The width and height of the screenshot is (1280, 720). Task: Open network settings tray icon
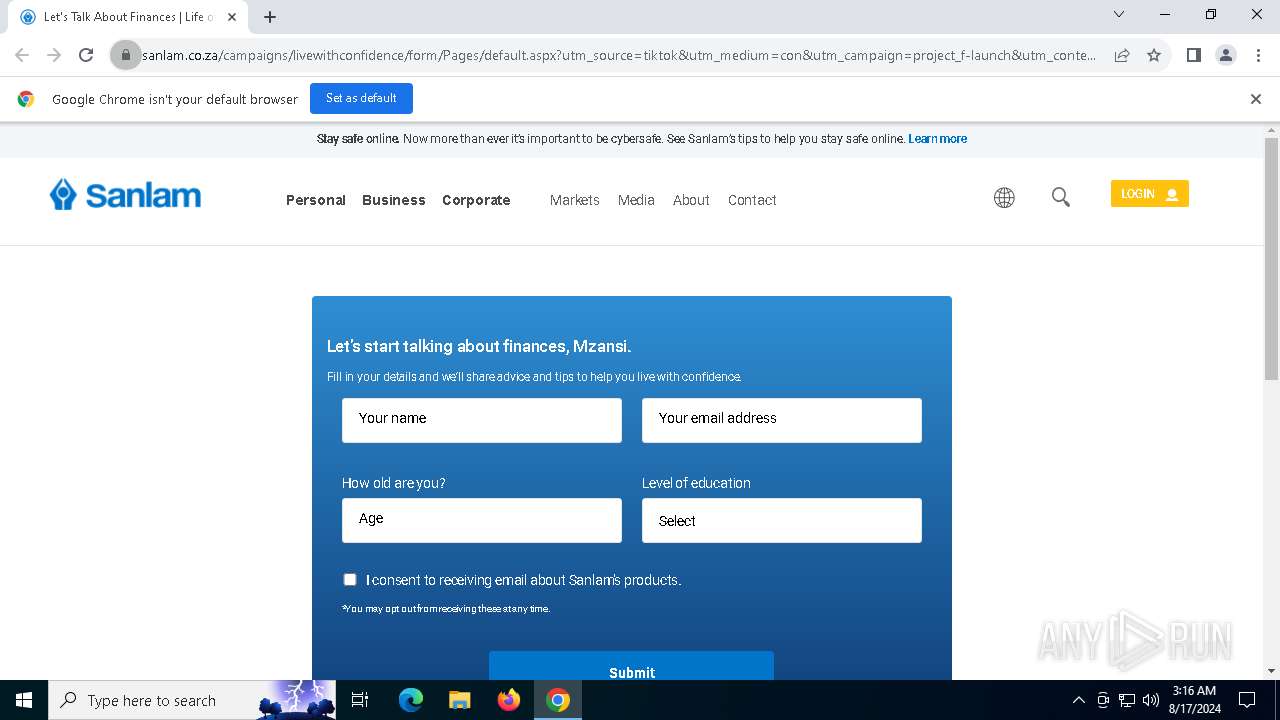(1127, 700)
